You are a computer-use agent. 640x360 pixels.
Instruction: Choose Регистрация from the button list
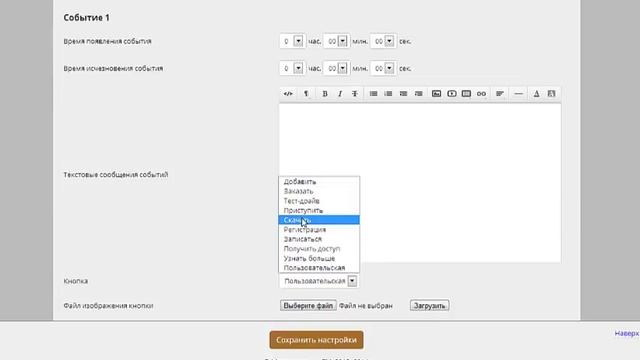319,229
